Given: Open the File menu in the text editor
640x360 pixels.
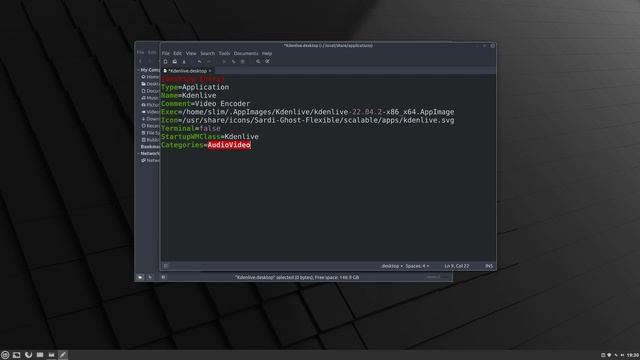Looking at the screenshot, I should 165,53.
